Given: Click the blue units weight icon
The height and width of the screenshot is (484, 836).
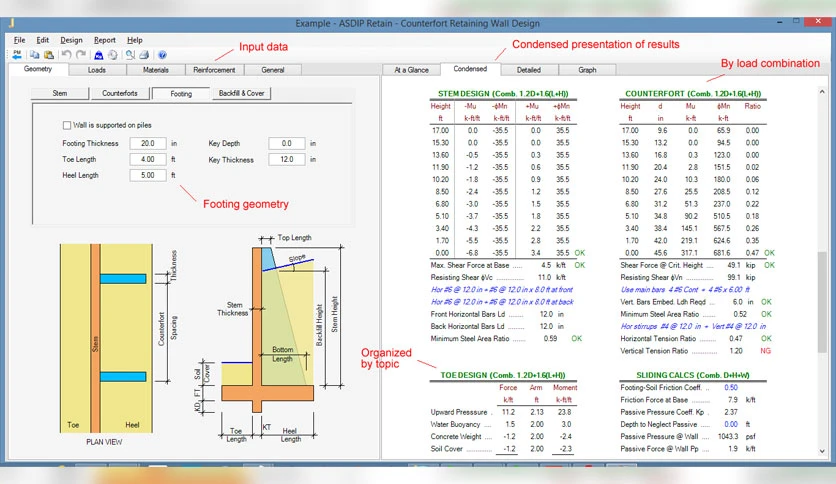Looking at the screenshot, I should pyautogui.click(x=99, y=55).
